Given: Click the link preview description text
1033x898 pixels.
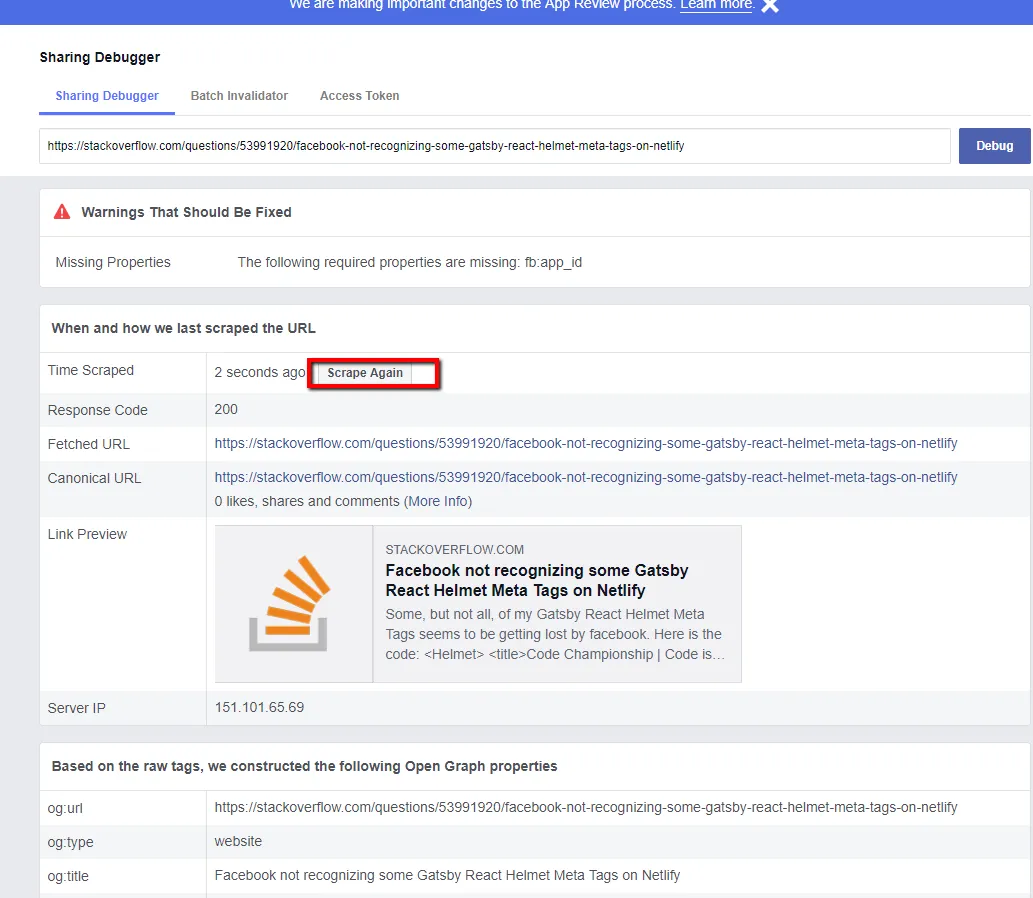Looking at the screenshot, I should coord(555,634).
